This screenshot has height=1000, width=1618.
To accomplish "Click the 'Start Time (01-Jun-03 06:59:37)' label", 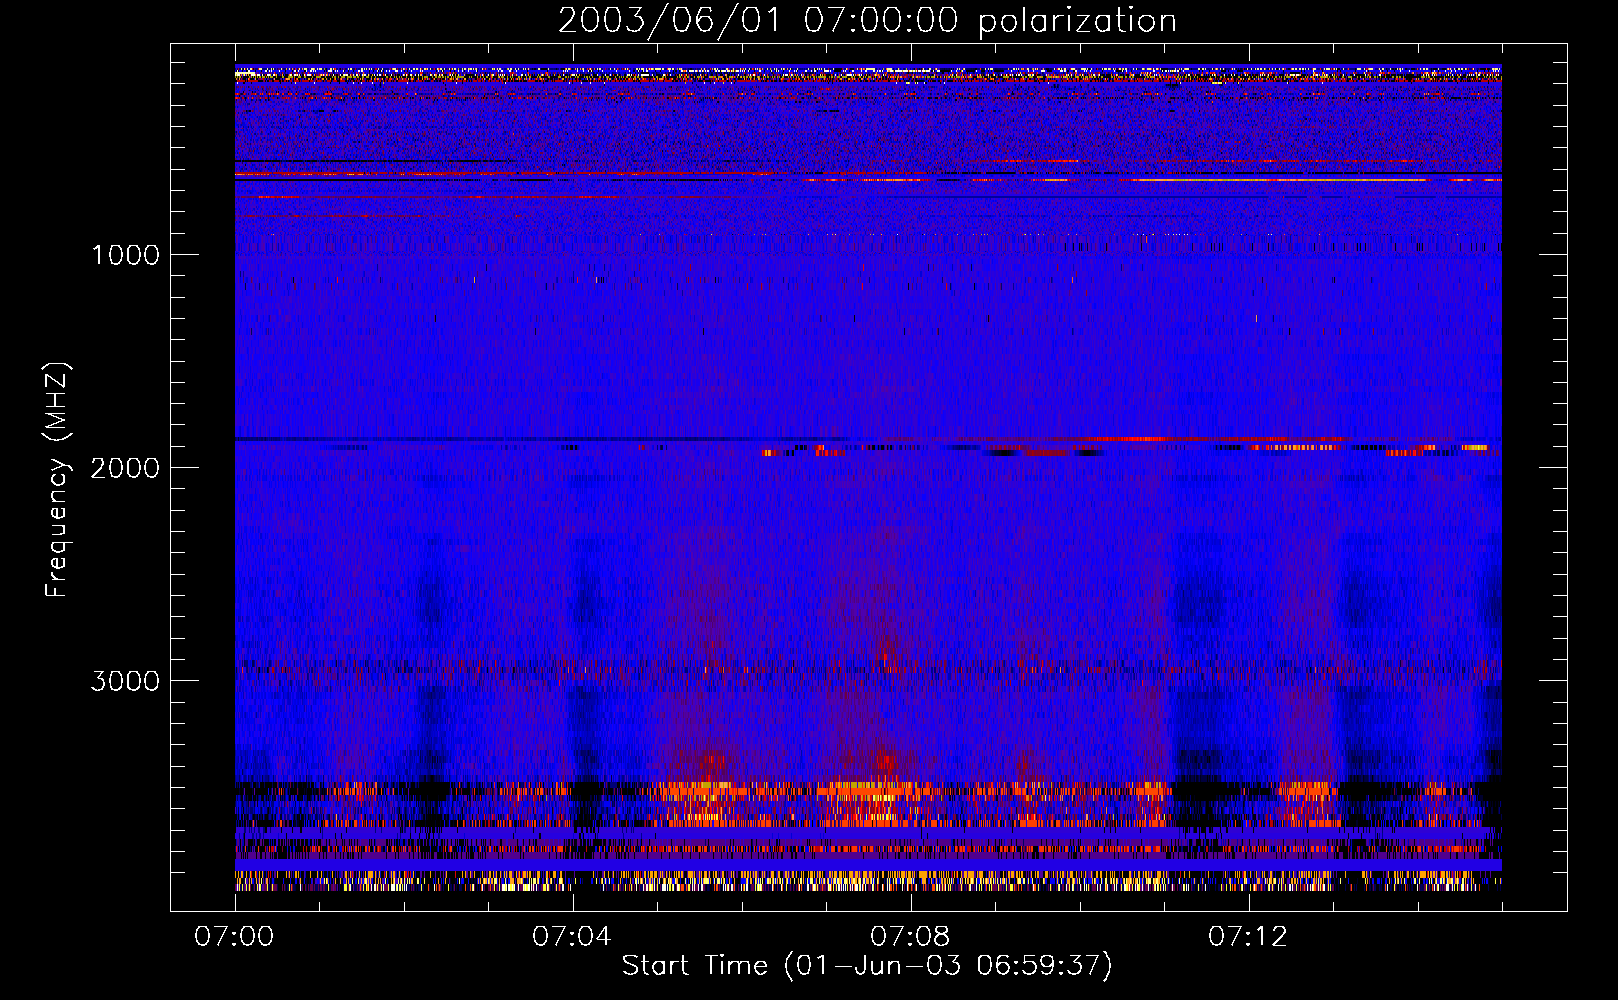I will pos(867,966).
